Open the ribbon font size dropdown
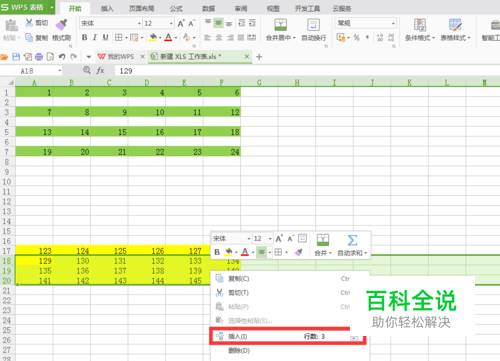Screen dimensions: 500x361 pyautogui.click(x=171, y=23)
